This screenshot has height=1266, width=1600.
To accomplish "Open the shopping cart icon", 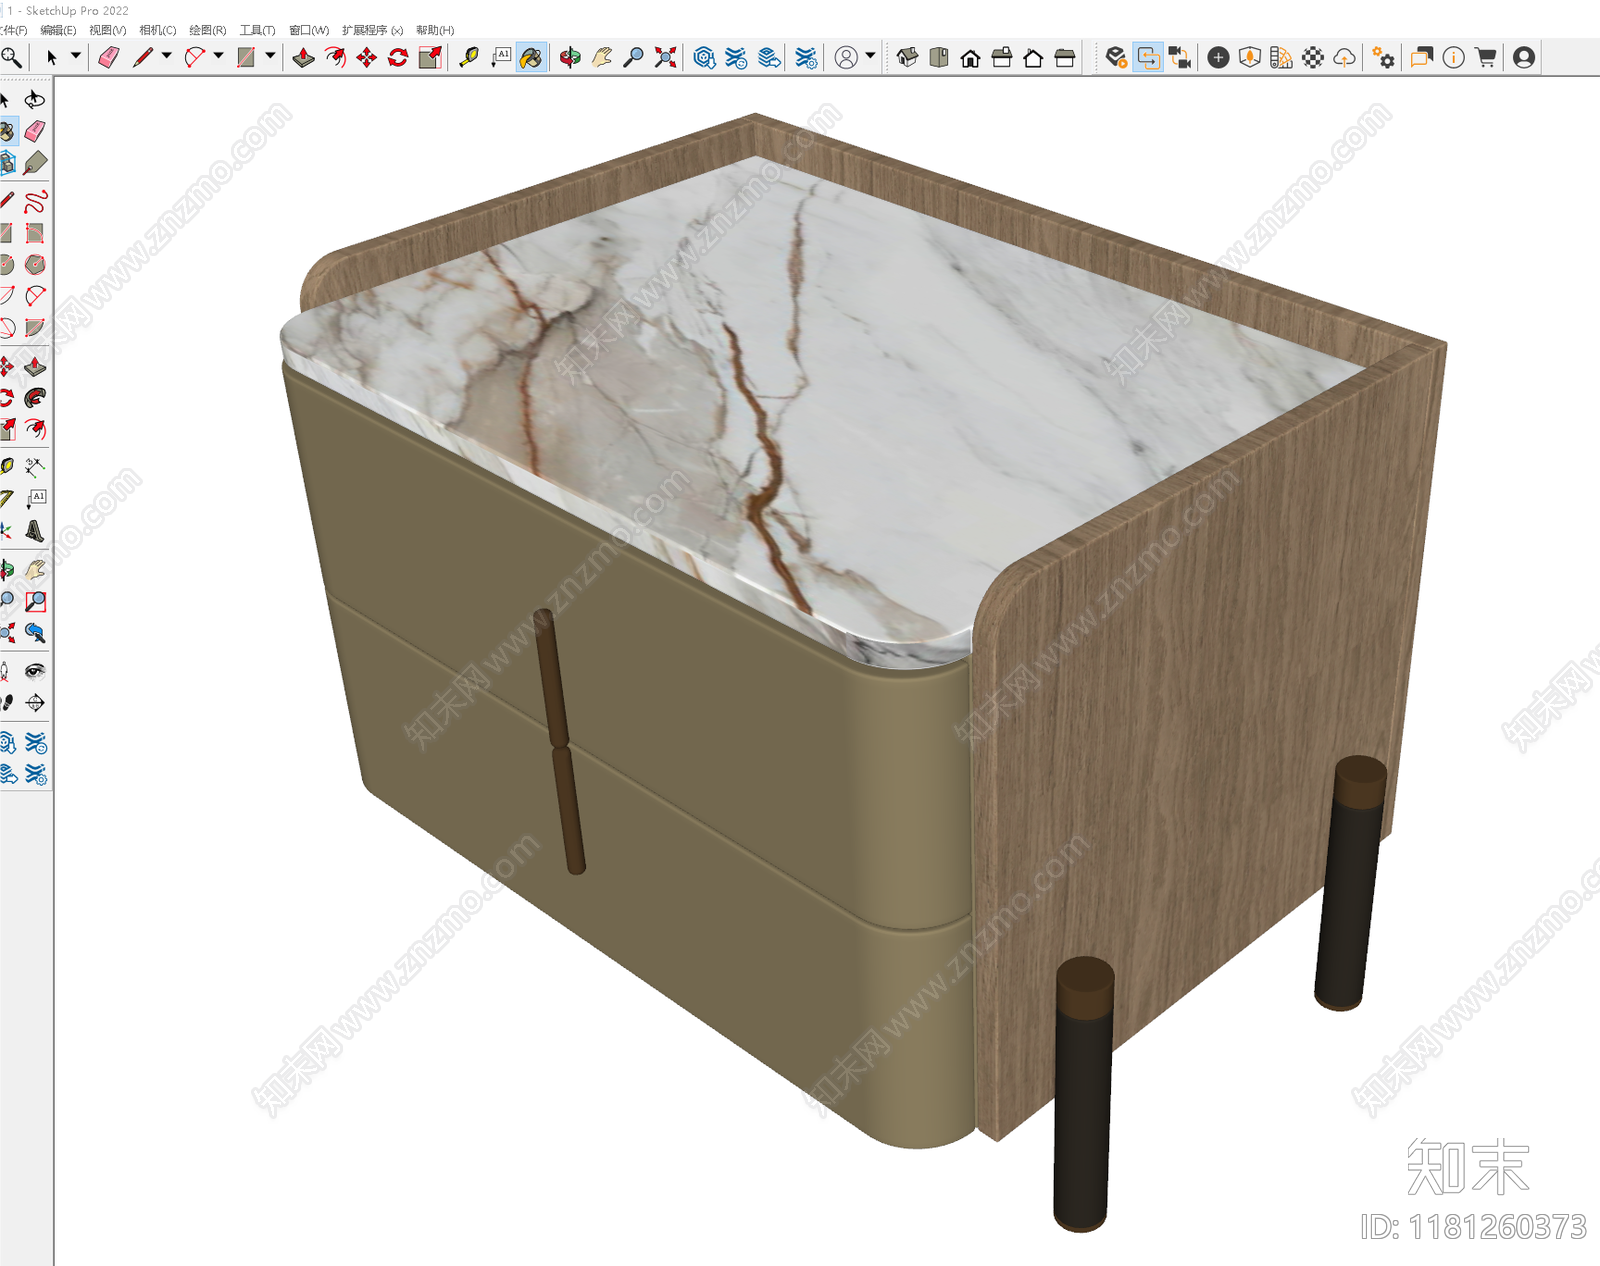I will tap(1486, 58).
